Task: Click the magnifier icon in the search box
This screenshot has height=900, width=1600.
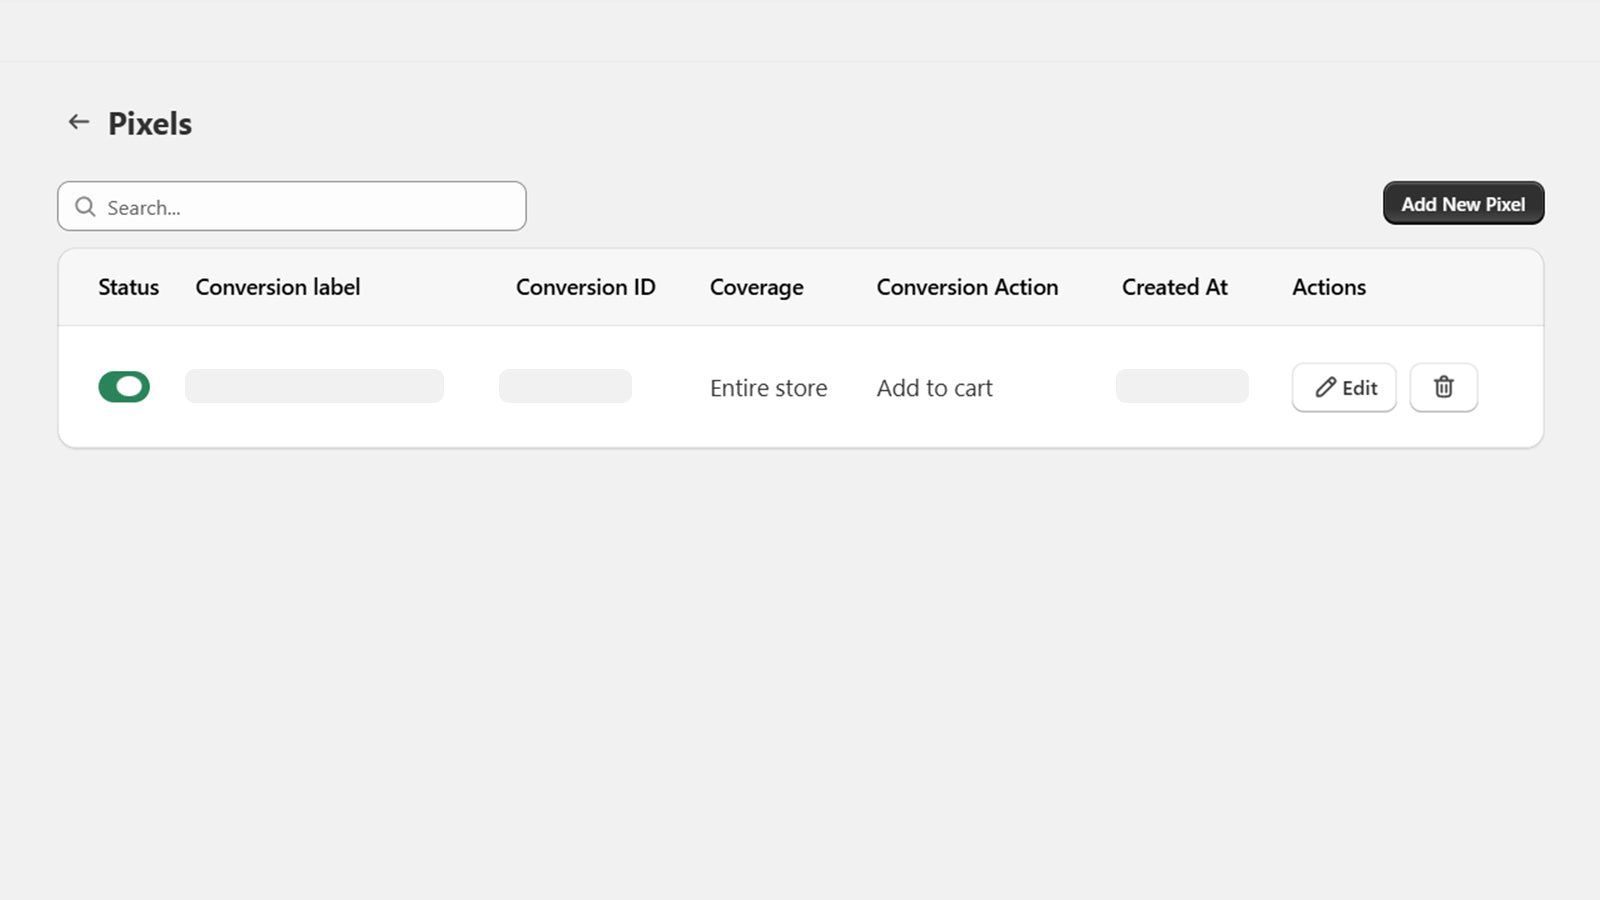Action: pyautogui.click(x=86, y=207)
